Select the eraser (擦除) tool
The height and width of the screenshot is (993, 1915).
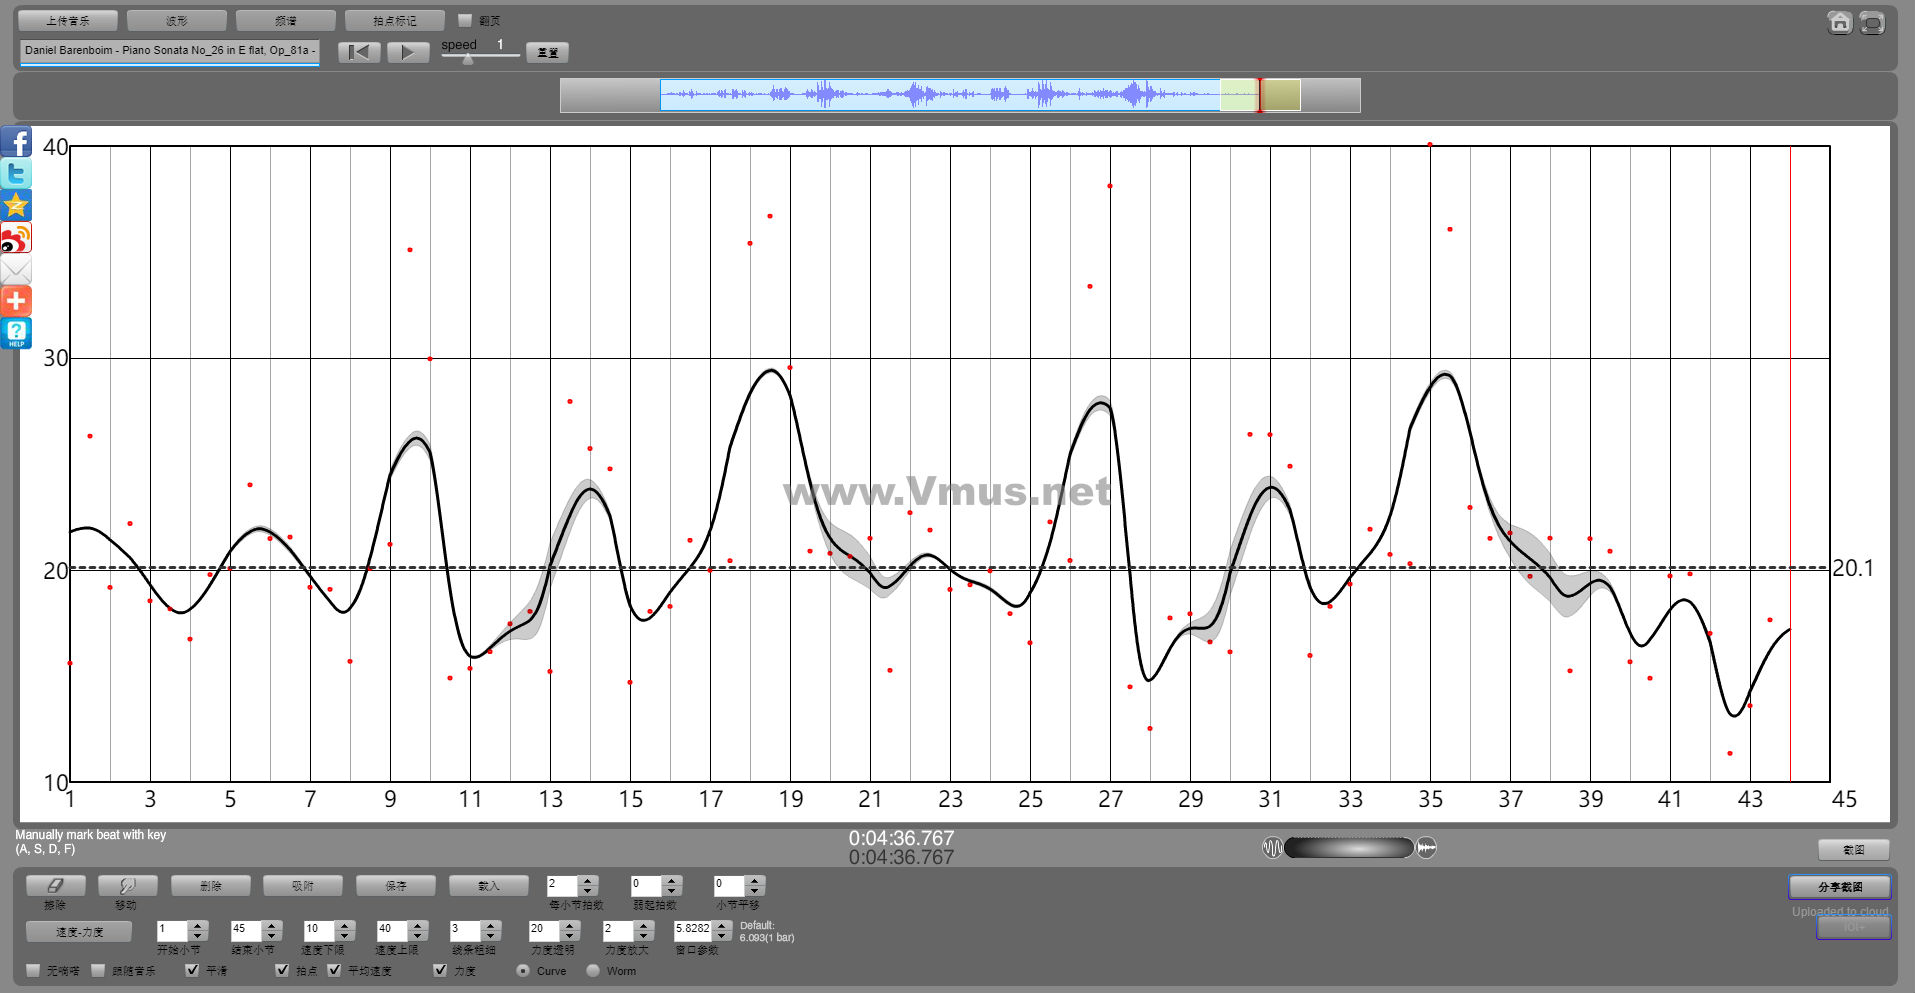[x=55, y=886]
